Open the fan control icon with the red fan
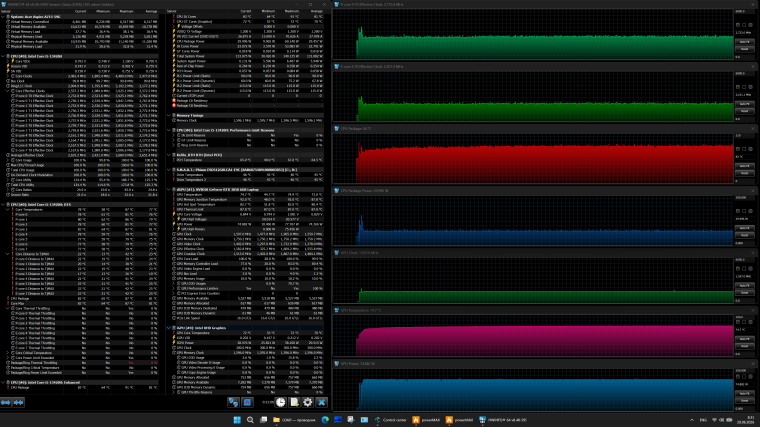 click(x=247, y=402)
